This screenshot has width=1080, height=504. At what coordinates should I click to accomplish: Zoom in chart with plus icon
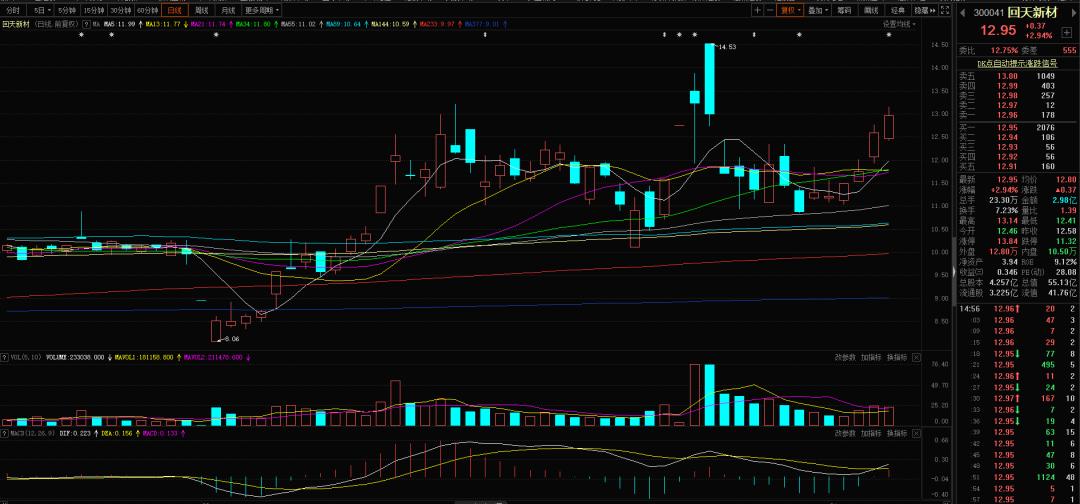(x=758, y=10)
